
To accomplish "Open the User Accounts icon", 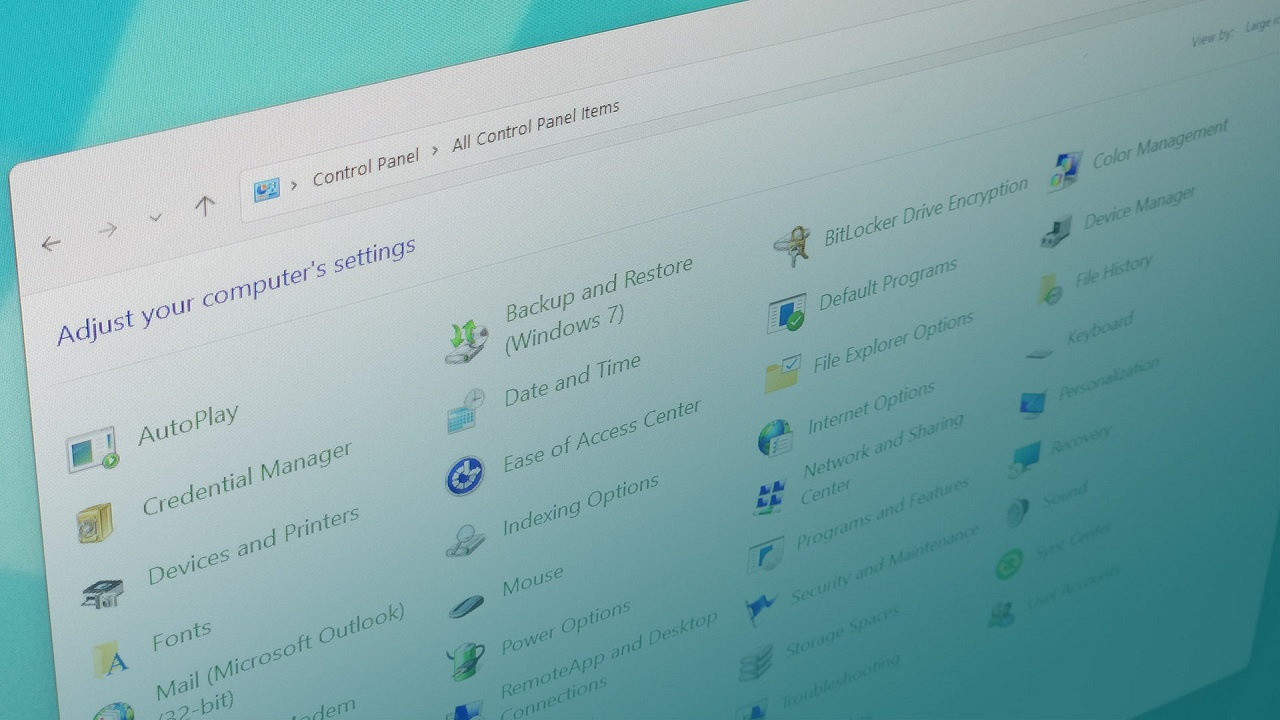I will [1001, 614].
